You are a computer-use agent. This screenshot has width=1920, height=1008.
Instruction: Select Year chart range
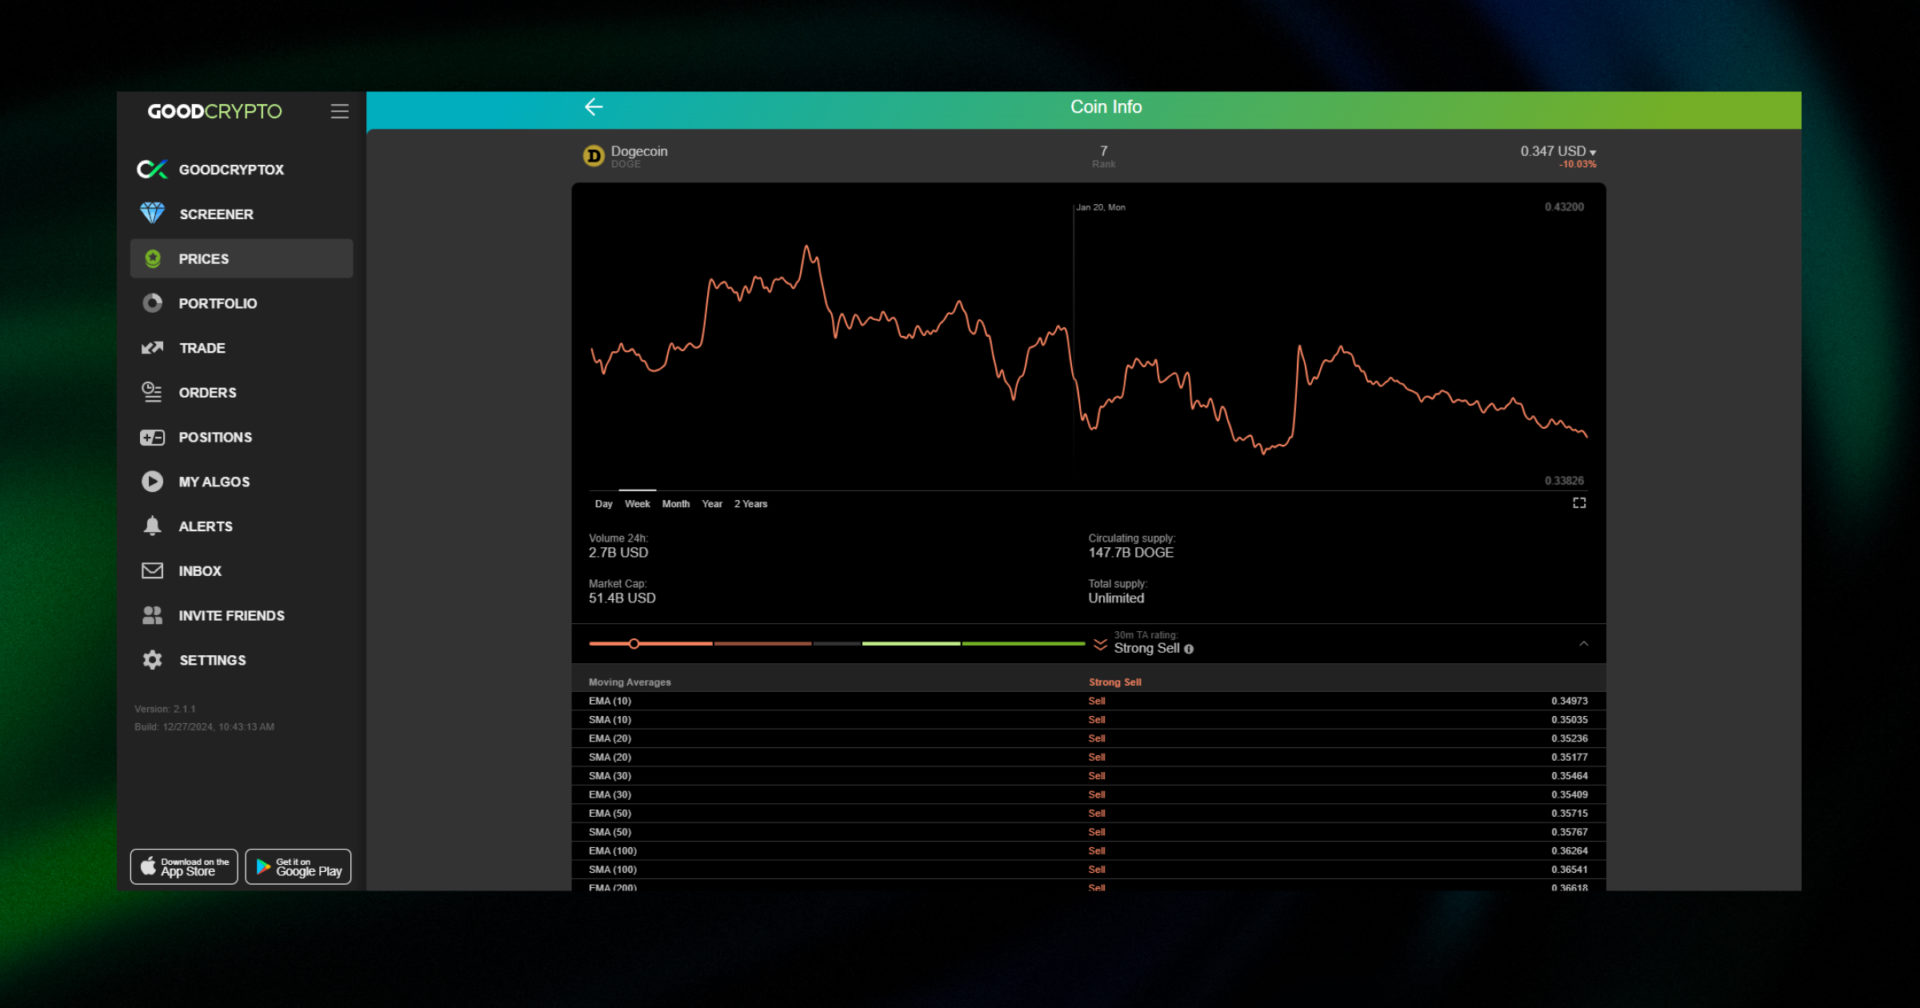coord(712,504)
